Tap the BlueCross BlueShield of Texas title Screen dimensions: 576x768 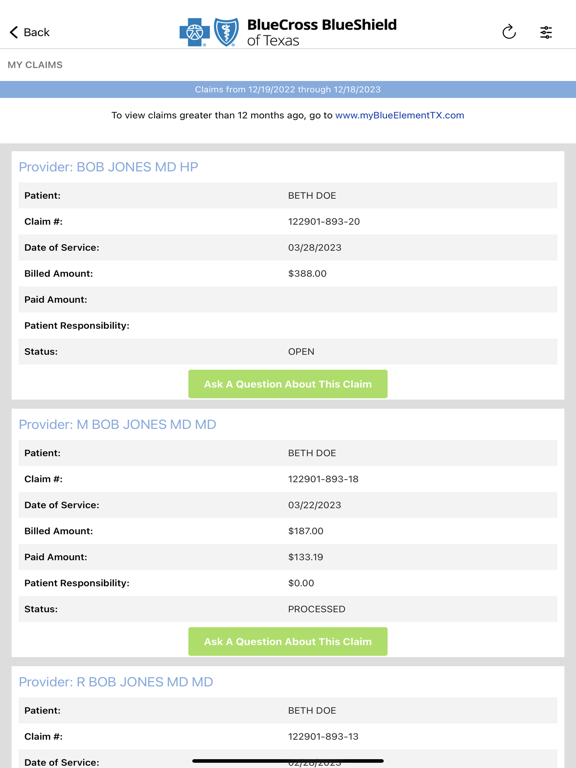pyautogui.click(x=322, y=32)
